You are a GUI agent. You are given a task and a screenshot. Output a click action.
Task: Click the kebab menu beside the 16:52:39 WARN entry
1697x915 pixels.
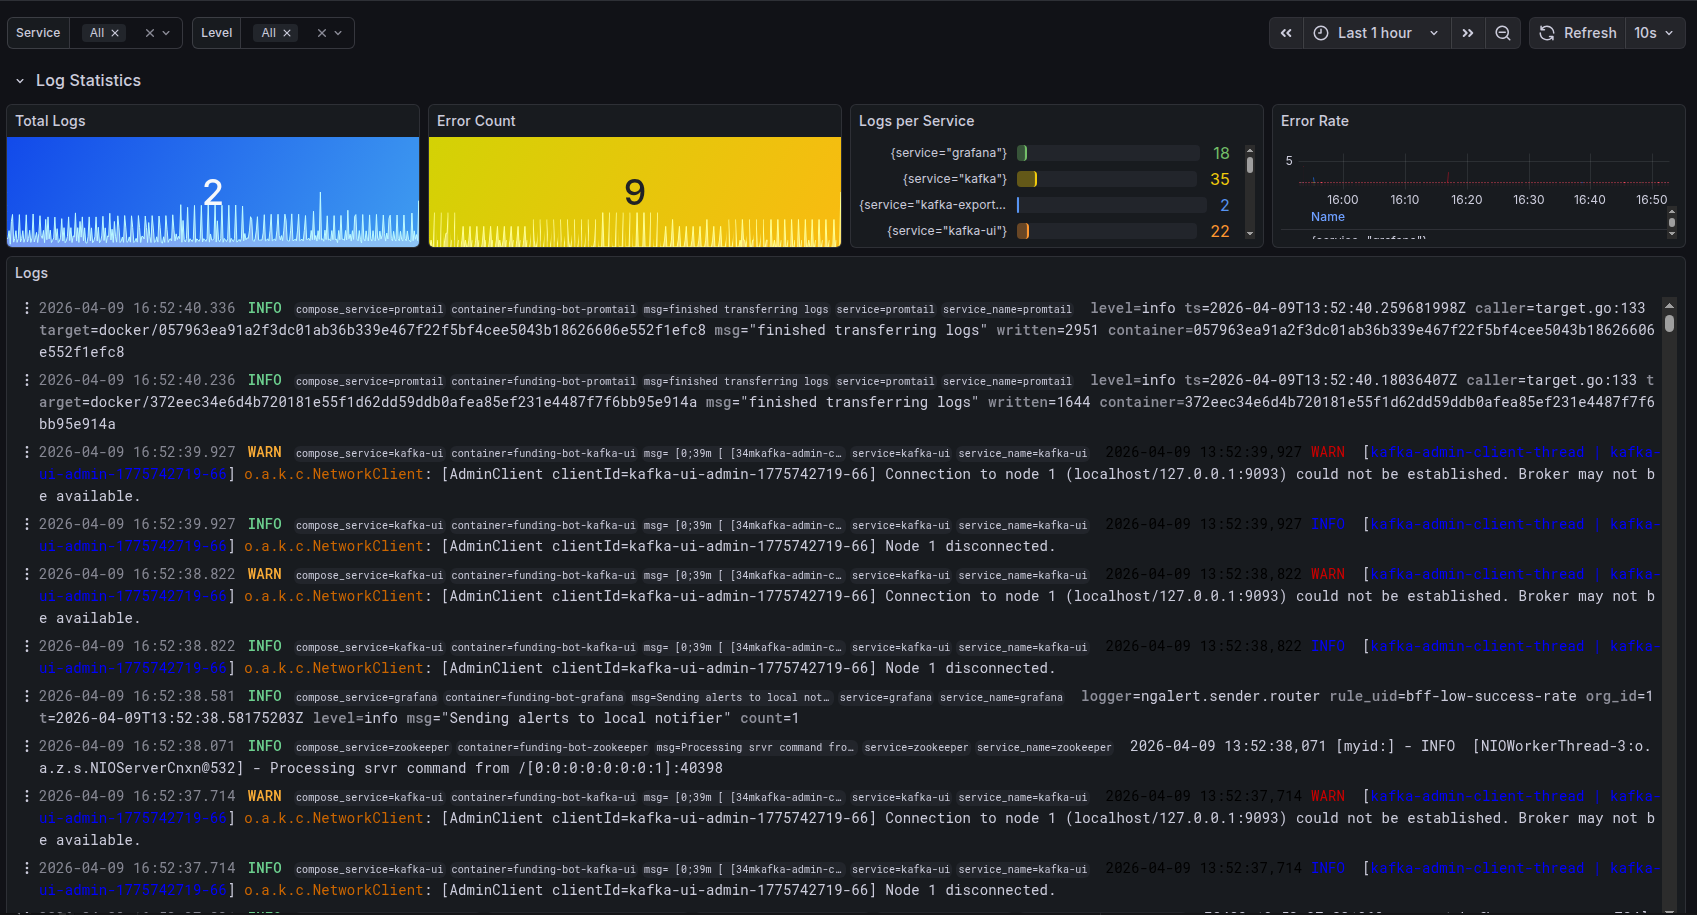click(26, 452)
